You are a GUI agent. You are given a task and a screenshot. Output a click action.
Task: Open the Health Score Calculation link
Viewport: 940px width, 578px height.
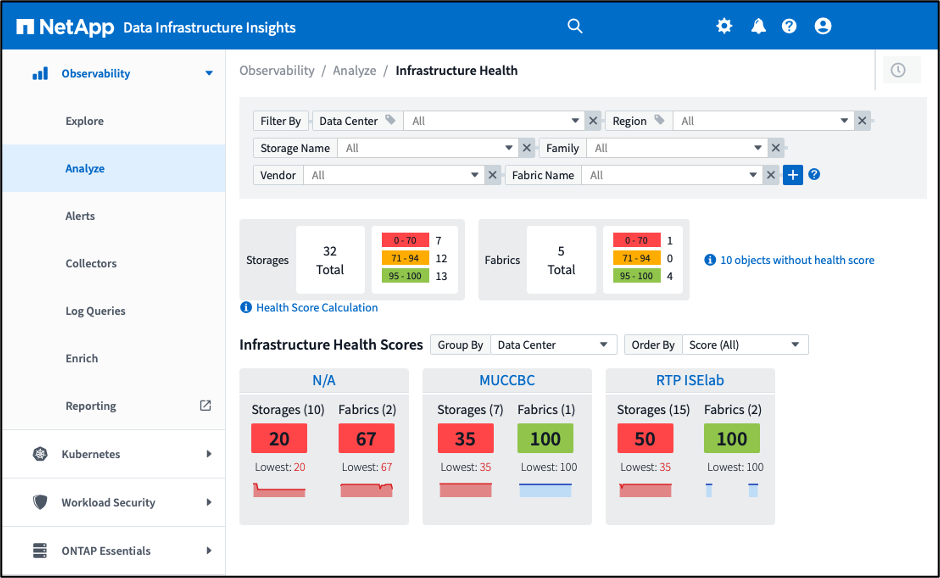(316, 308)
